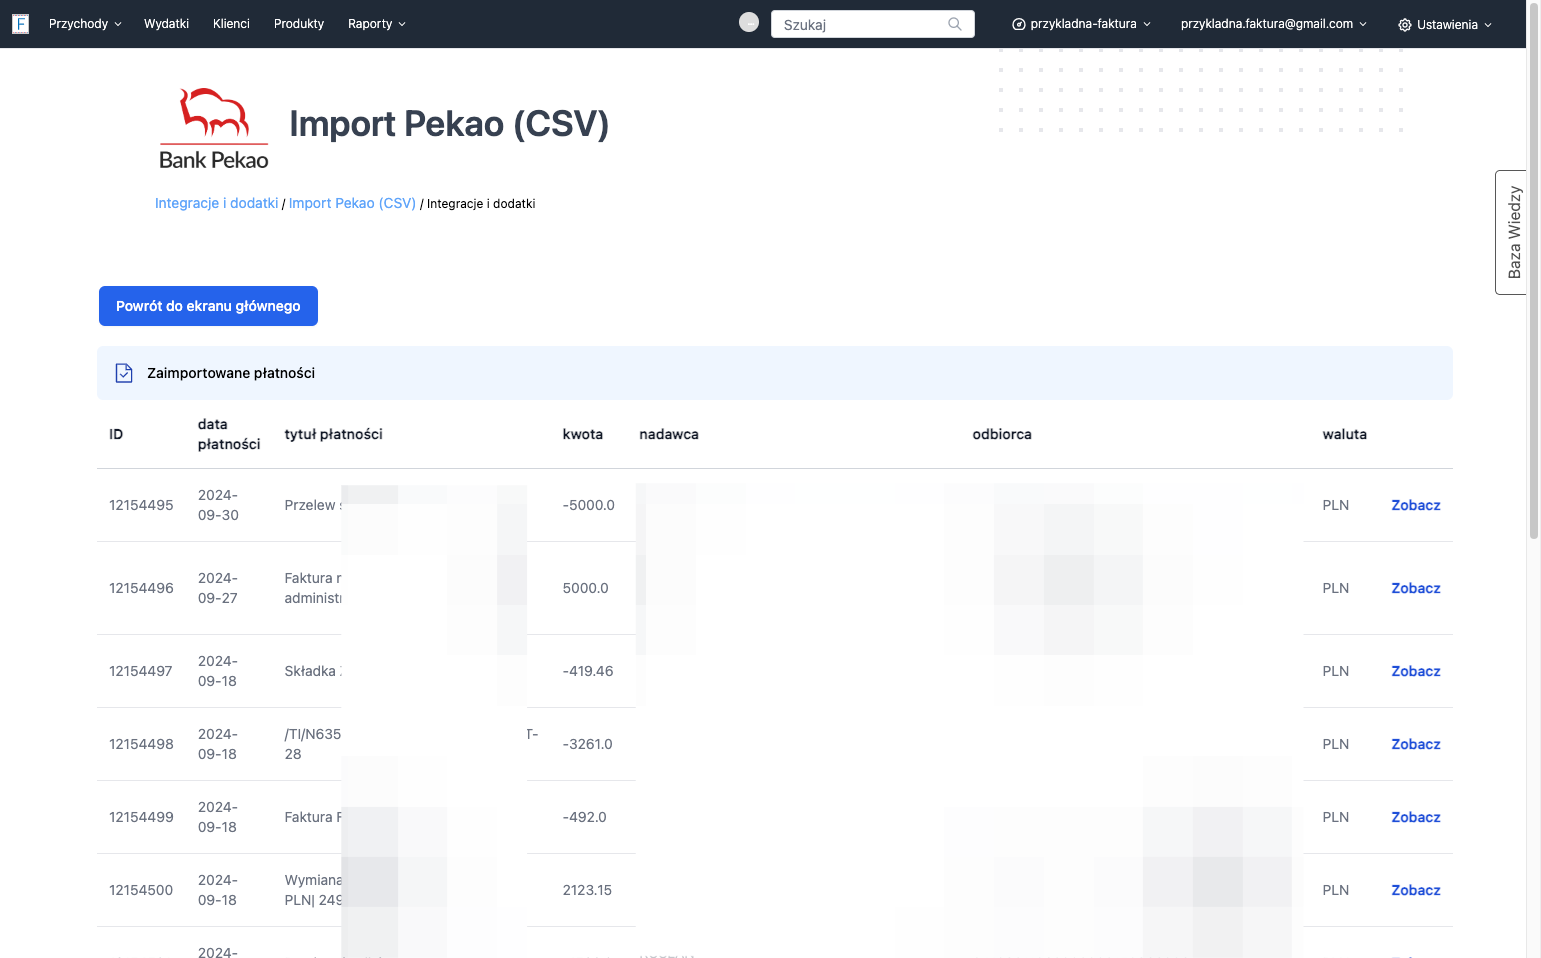Click amount -492.0 cell
This screenshot has width=1541, height=958.
pos(585,817)
